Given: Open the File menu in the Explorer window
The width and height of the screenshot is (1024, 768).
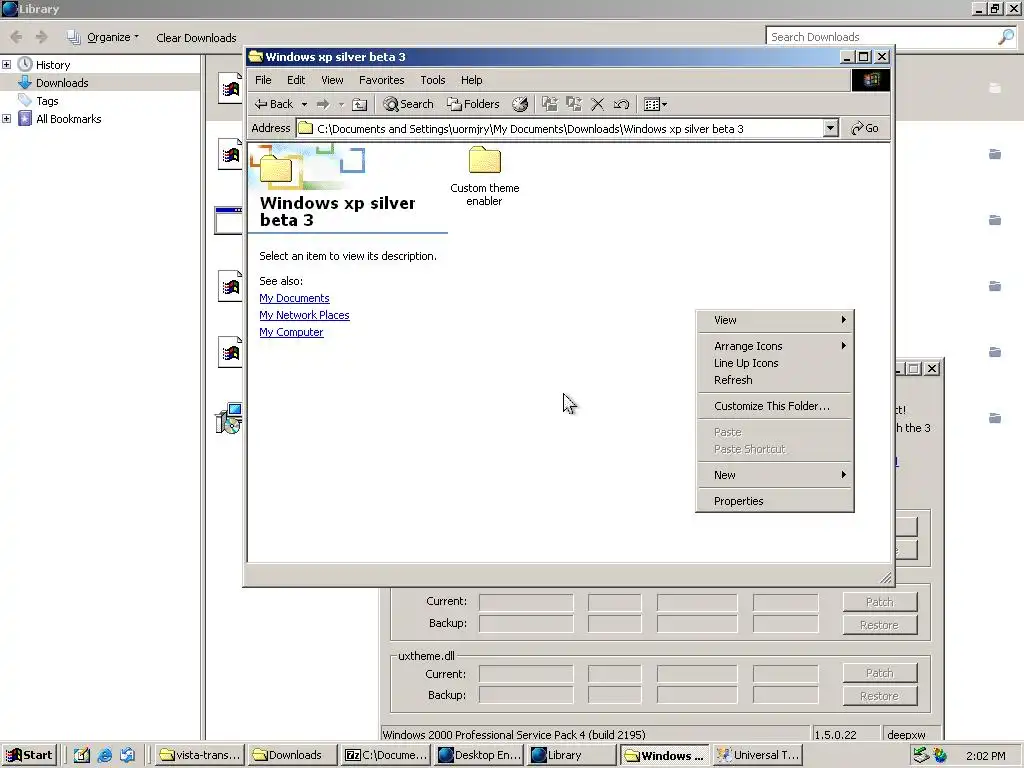Looking at the screenshot, I should tap(263, 80).
